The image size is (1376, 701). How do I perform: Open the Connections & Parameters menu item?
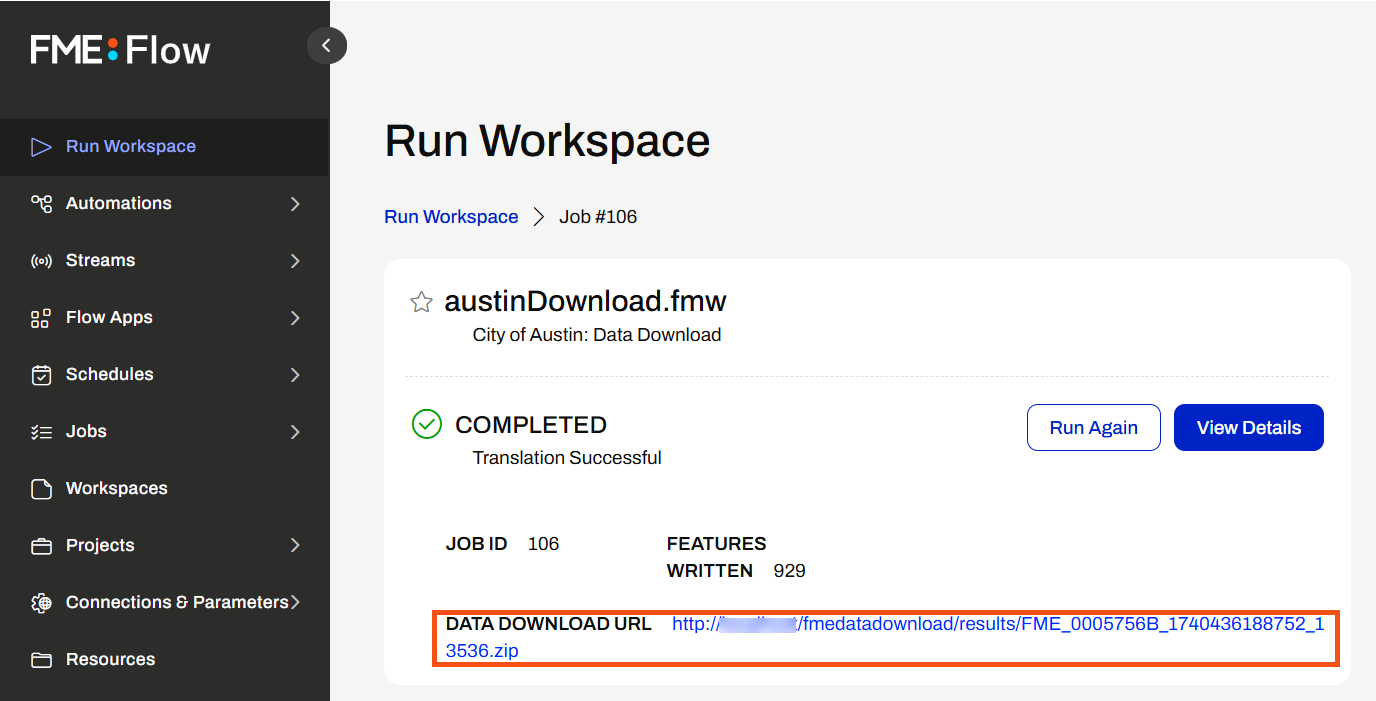164,603
